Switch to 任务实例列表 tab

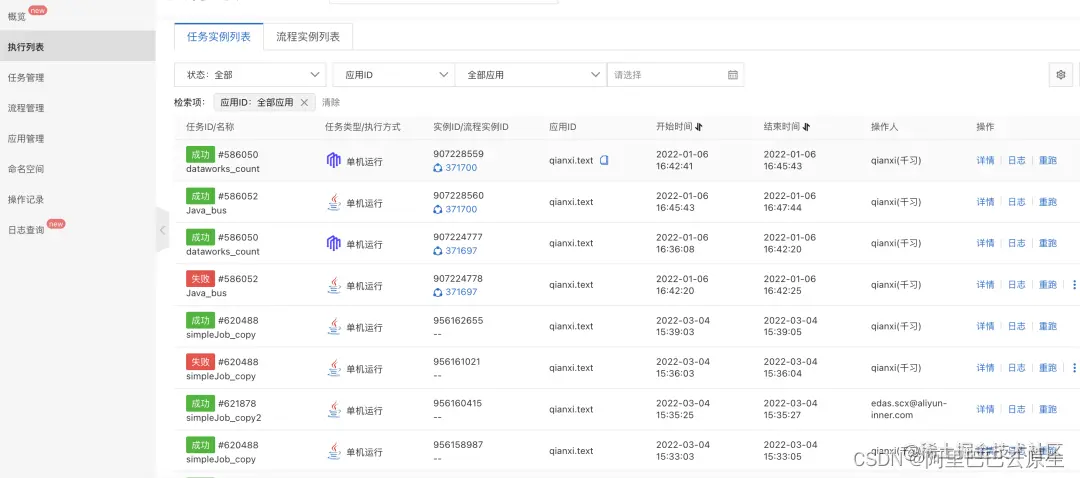pyautogui.click(x=219, y=37)
